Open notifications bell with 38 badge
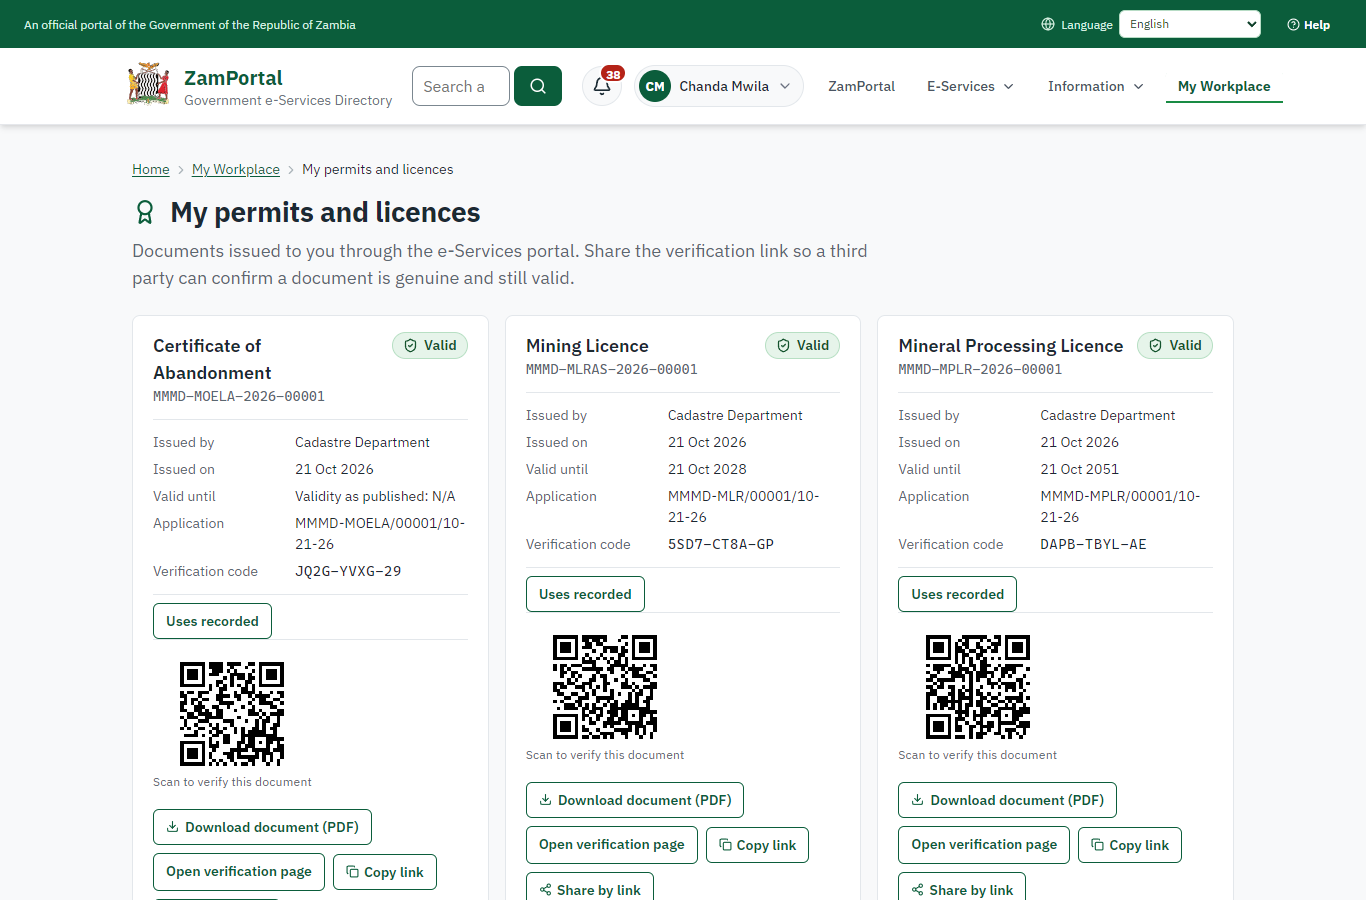The height and width of the screenshot is (900, 1366). [x=602, y=86]
